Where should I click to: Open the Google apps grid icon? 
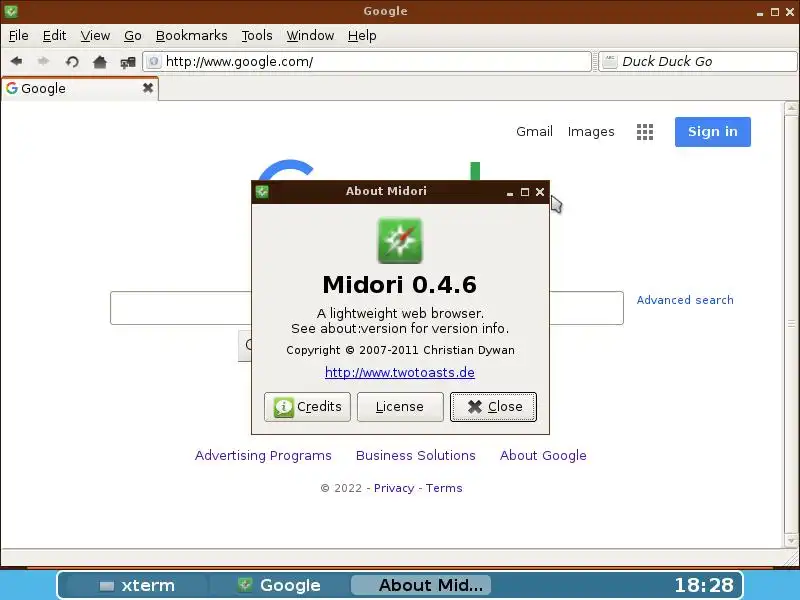(645, 132)
